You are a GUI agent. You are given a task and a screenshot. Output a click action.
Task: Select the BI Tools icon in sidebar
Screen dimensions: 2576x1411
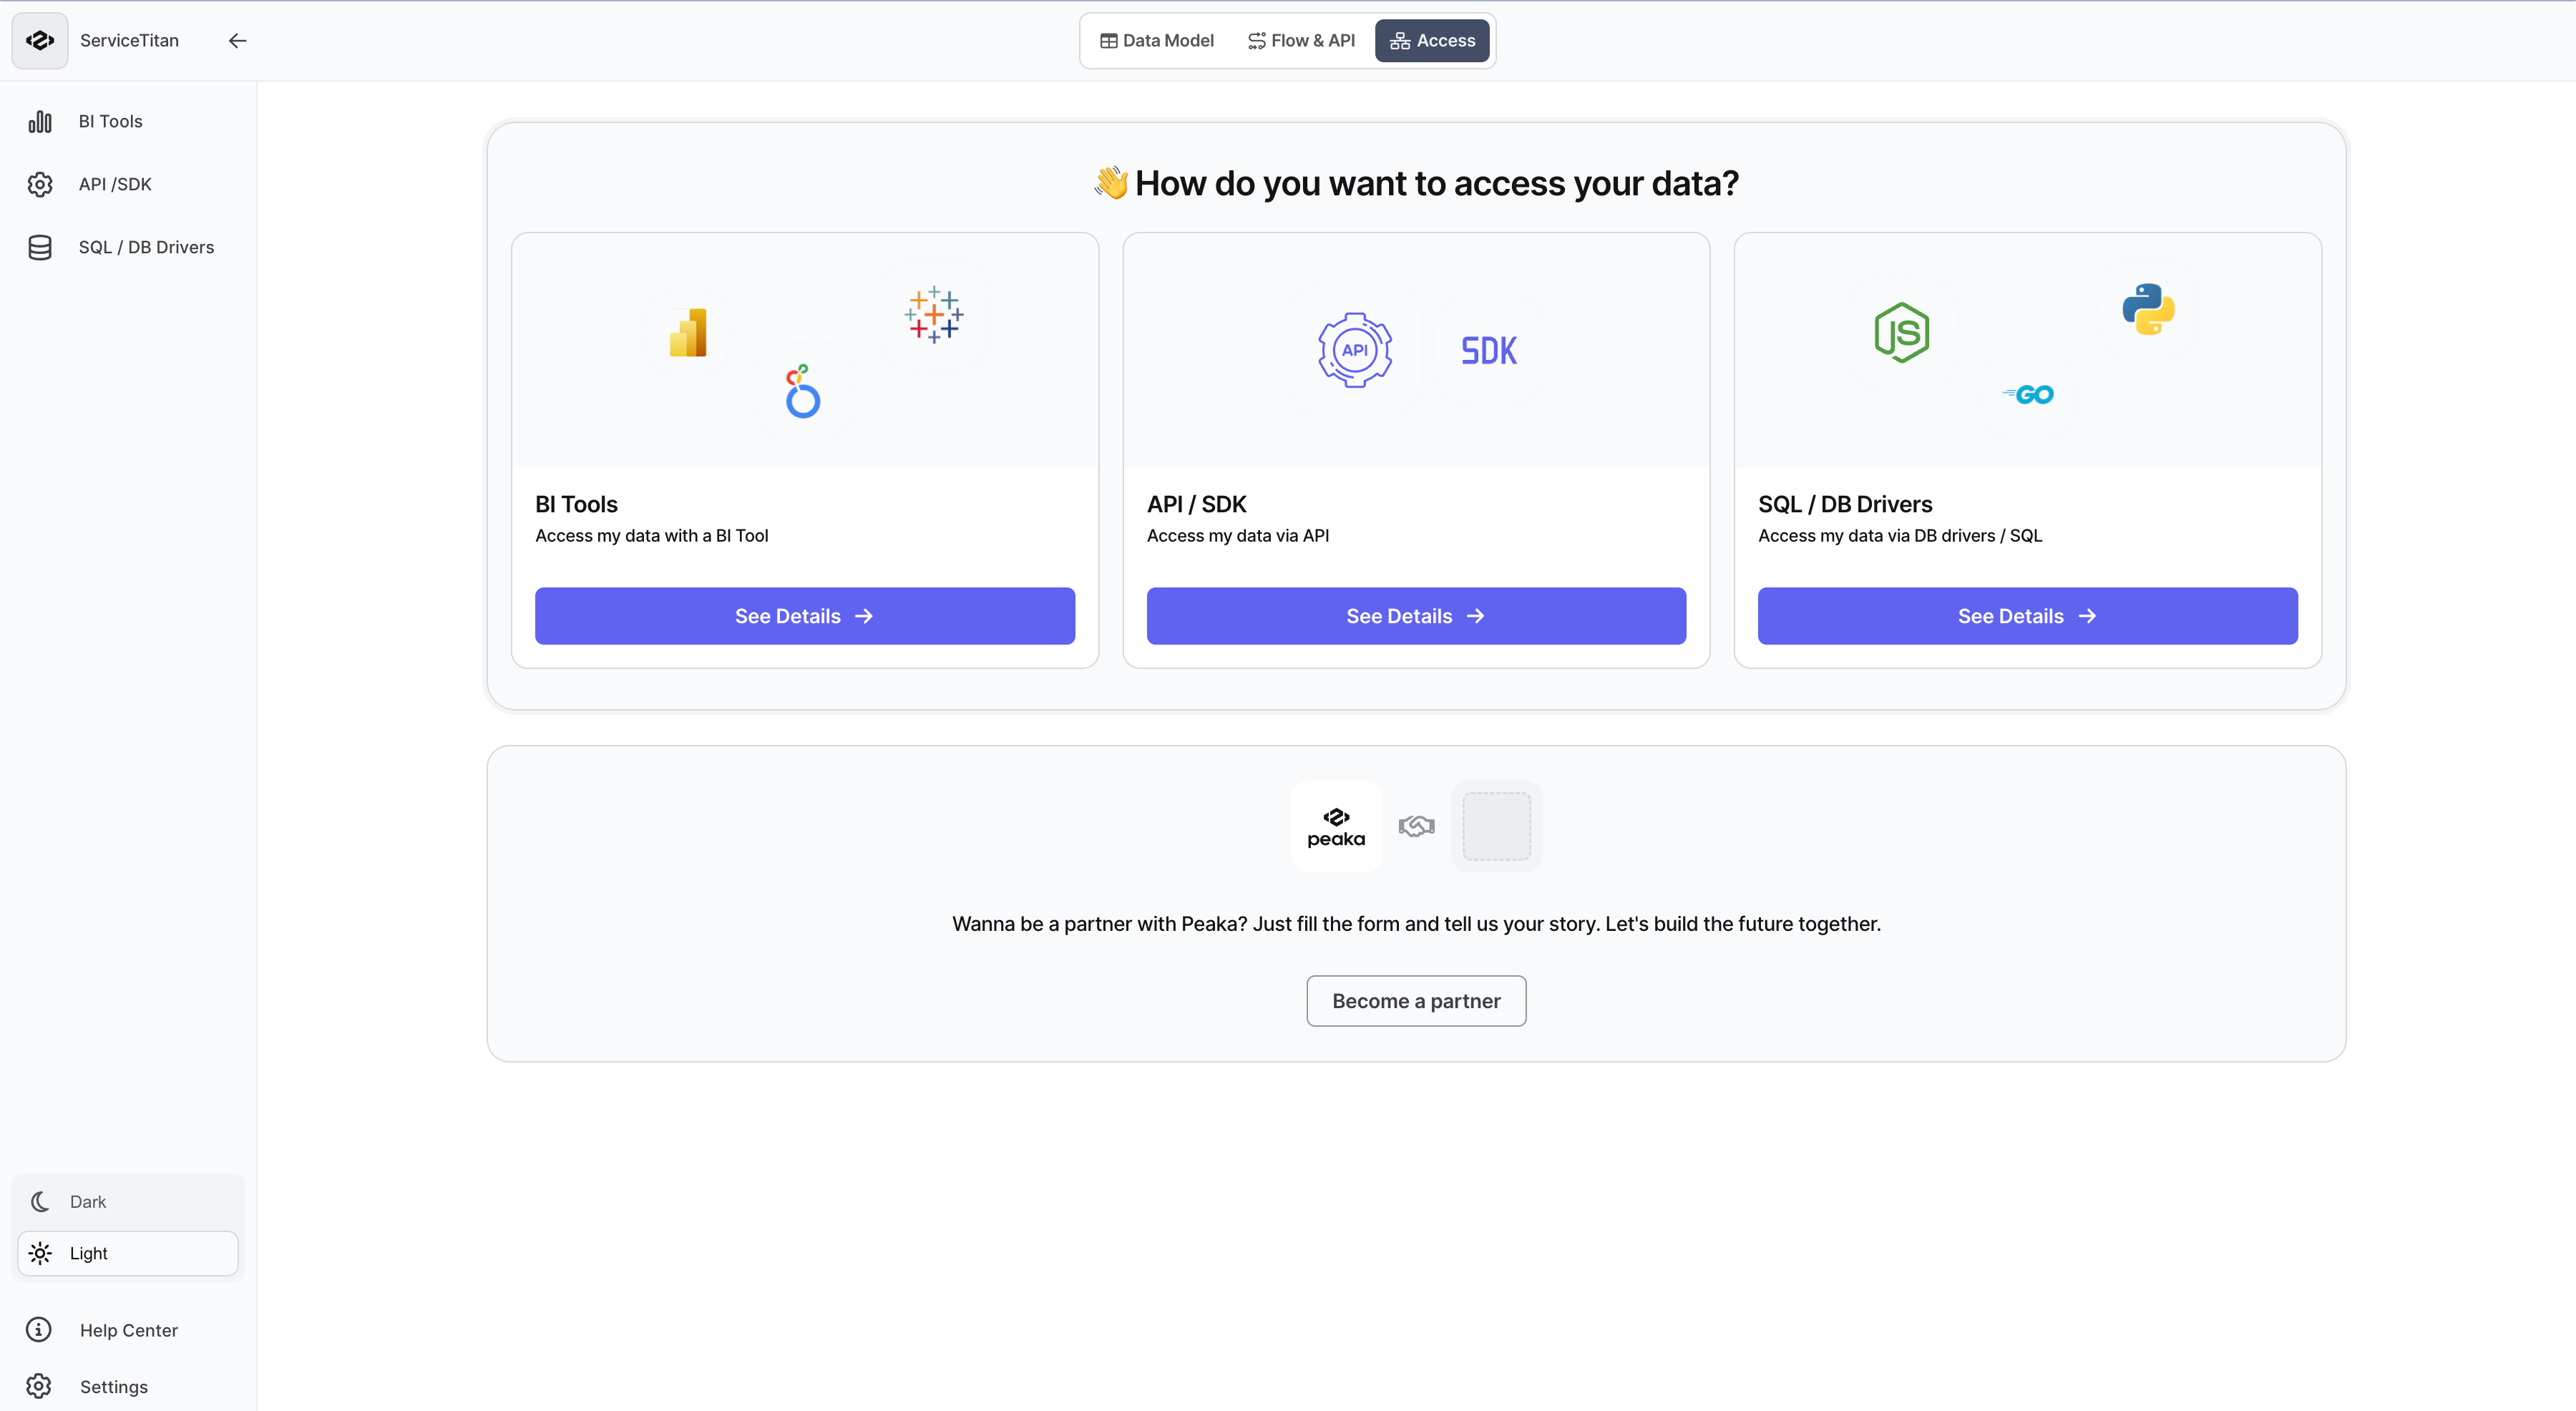point(40,121)
